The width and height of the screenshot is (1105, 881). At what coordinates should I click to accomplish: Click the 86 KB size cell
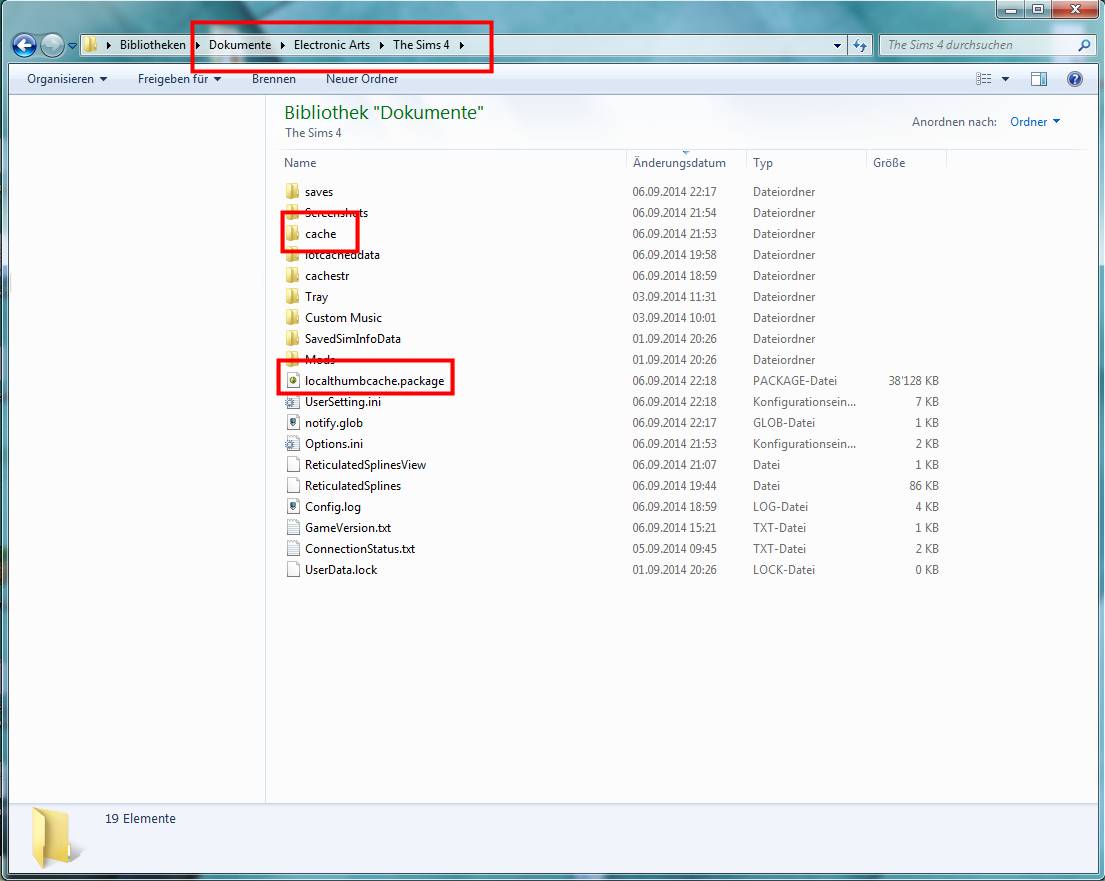point(923,486)
